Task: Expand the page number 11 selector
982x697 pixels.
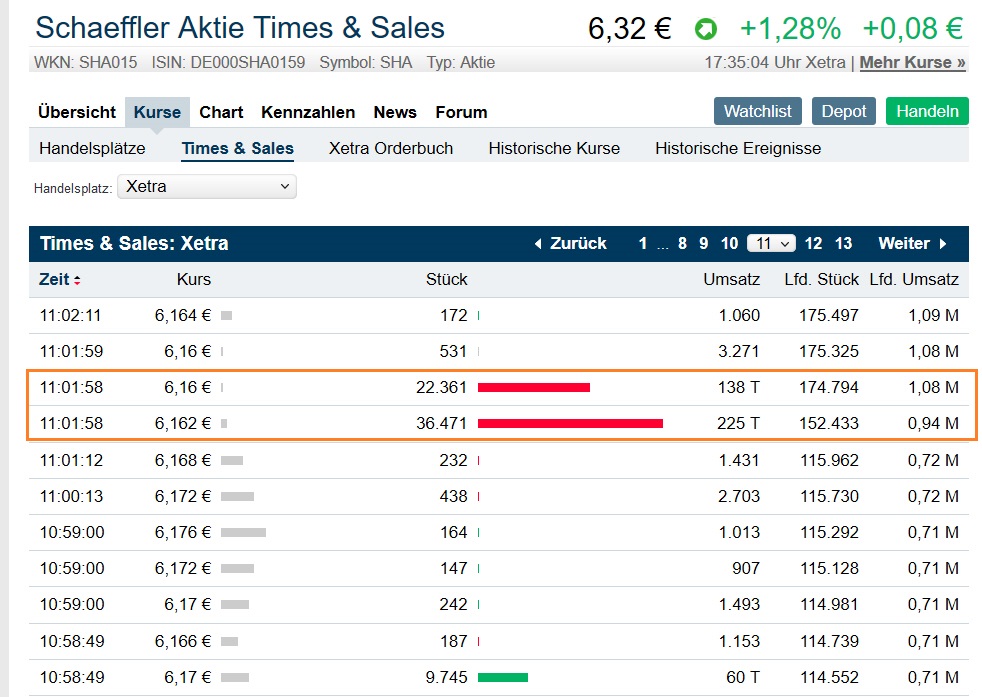Action: click(x=771, y=243)
